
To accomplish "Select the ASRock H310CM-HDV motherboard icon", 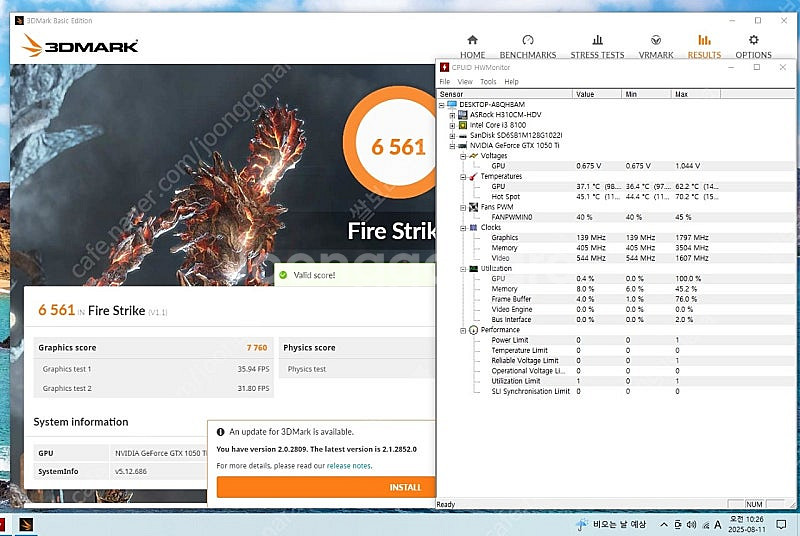I will pos(463,115).
